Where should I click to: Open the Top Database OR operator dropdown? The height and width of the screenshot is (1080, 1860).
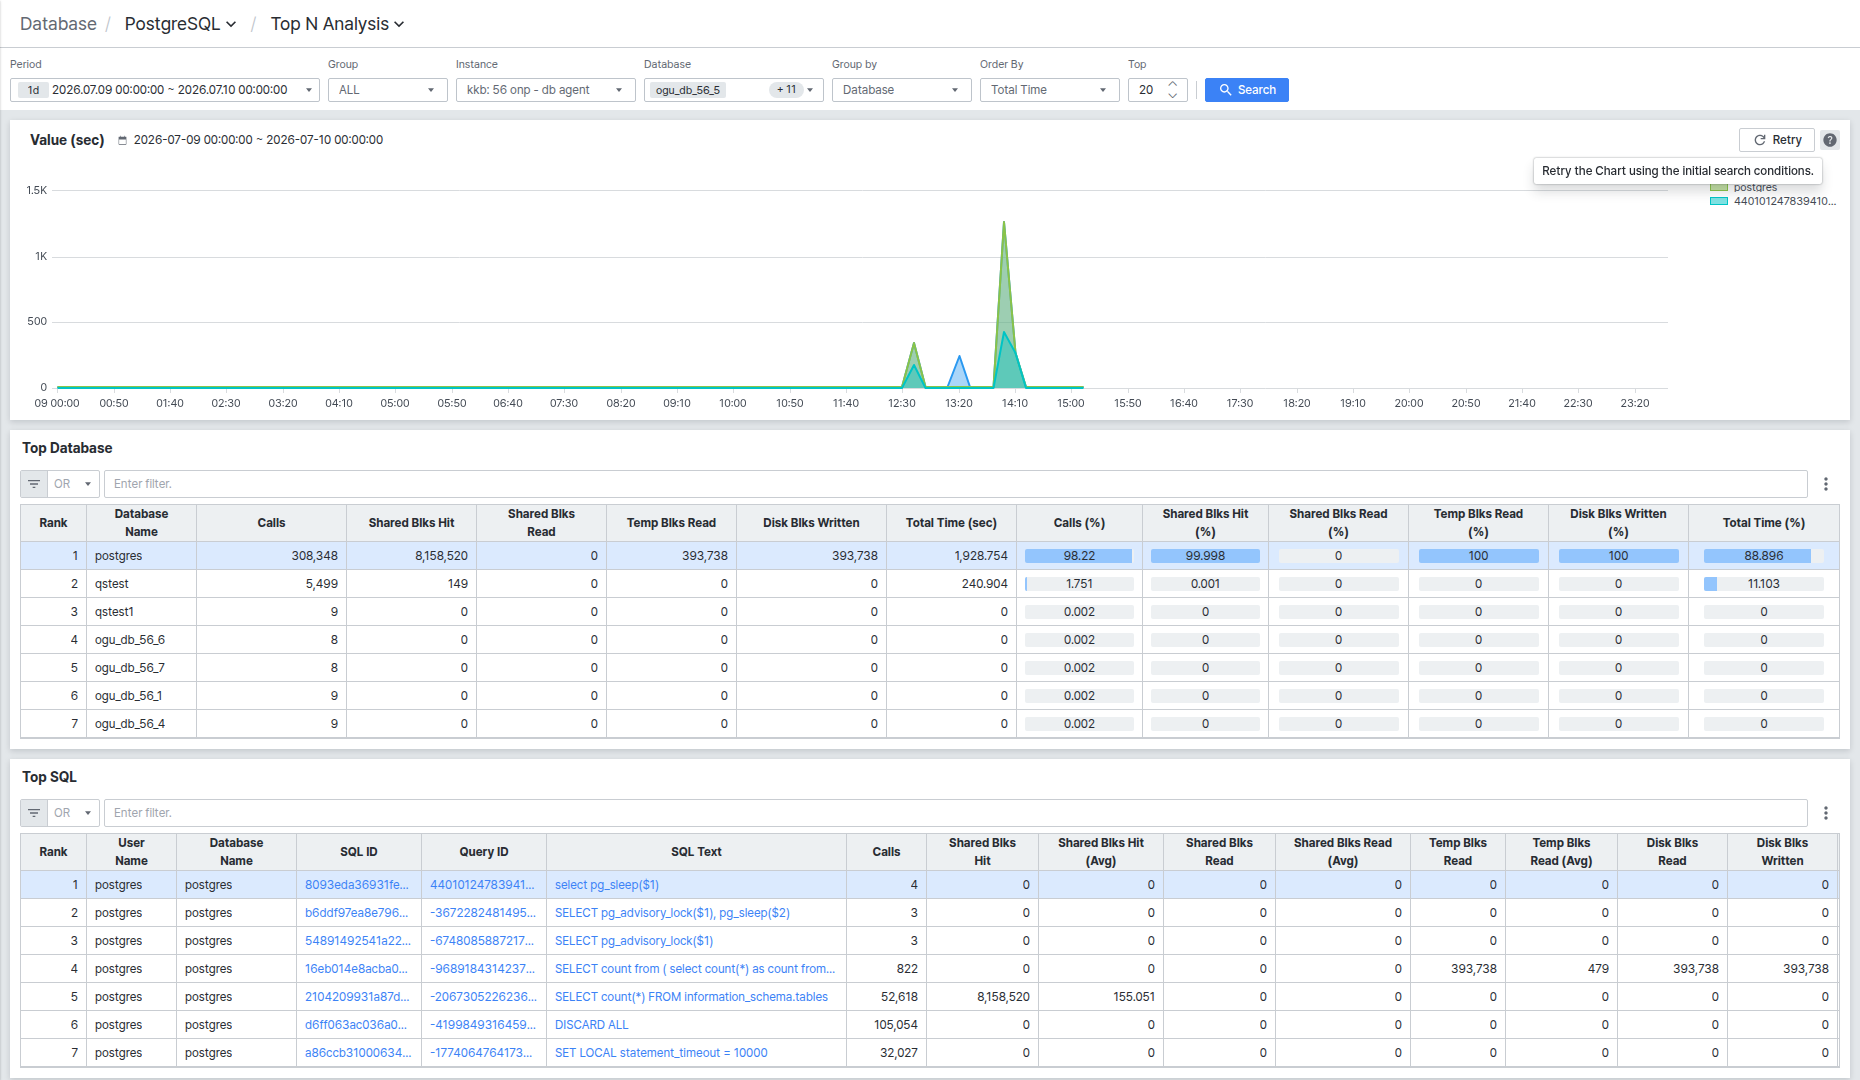click(x=74, y=484)
